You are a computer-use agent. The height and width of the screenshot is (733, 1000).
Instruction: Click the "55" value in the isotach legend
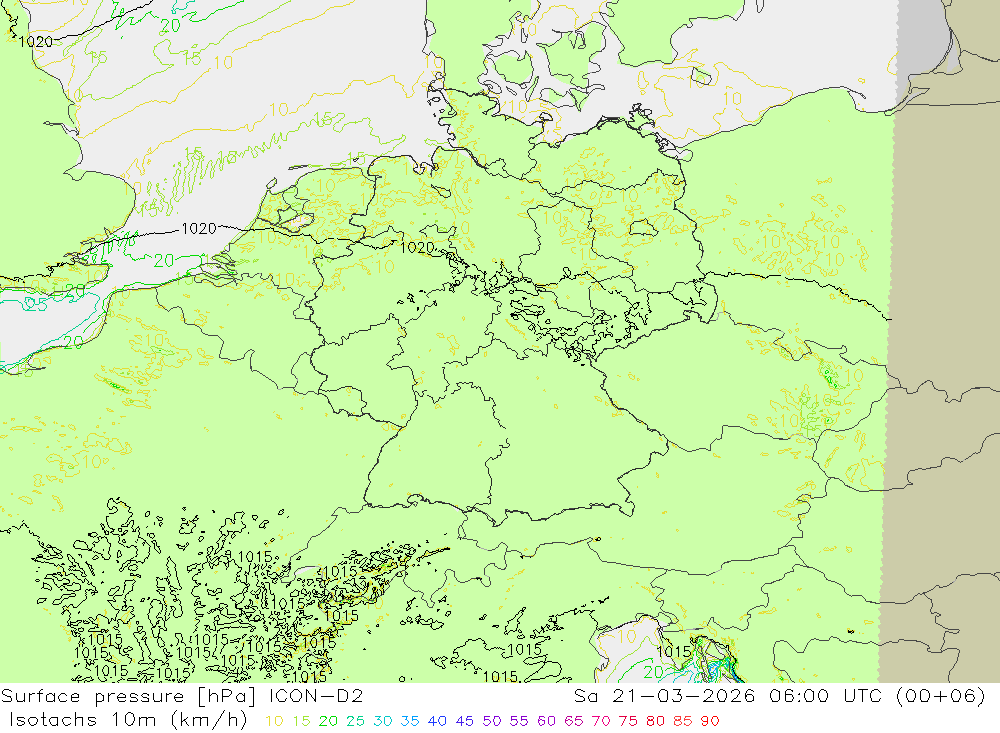coord(518,721)
